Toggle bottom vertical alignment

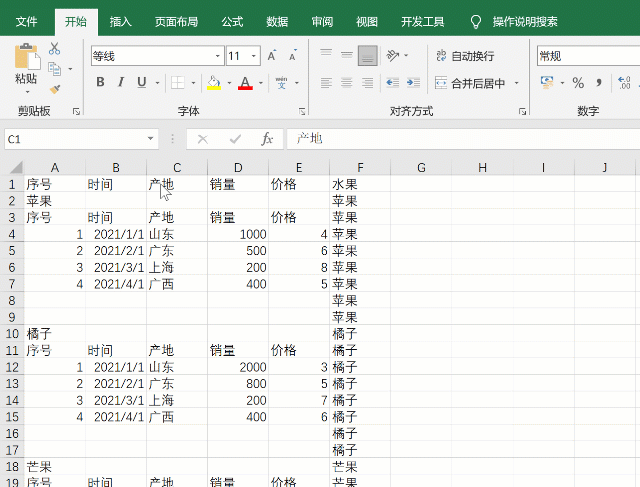click(367, 56)
